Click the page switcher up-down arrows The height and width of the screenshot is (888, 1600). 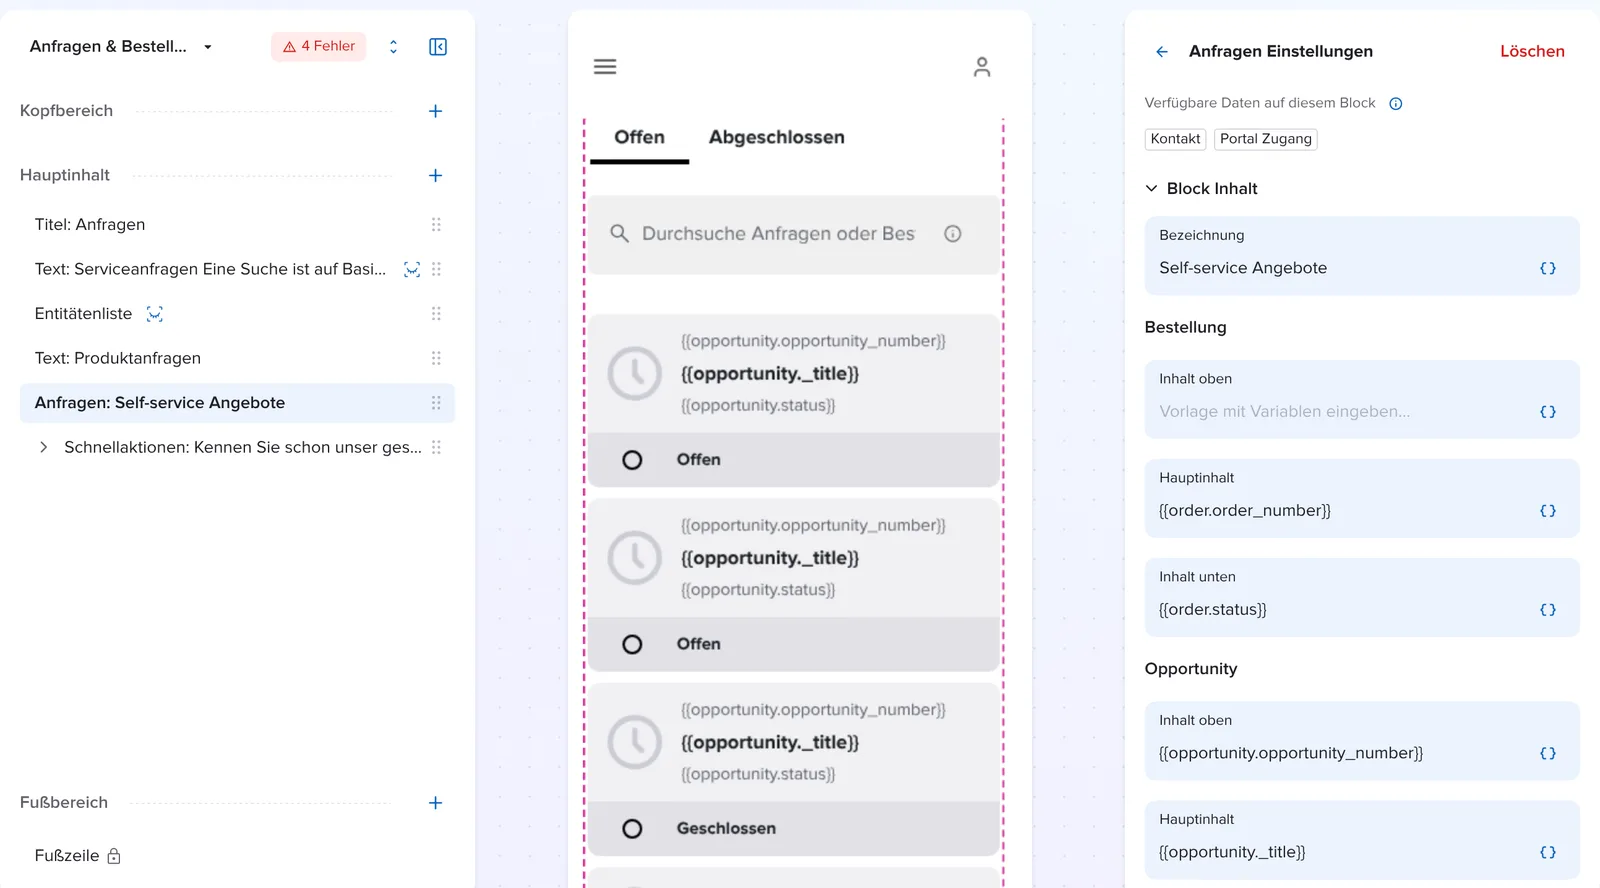[393, 47]
